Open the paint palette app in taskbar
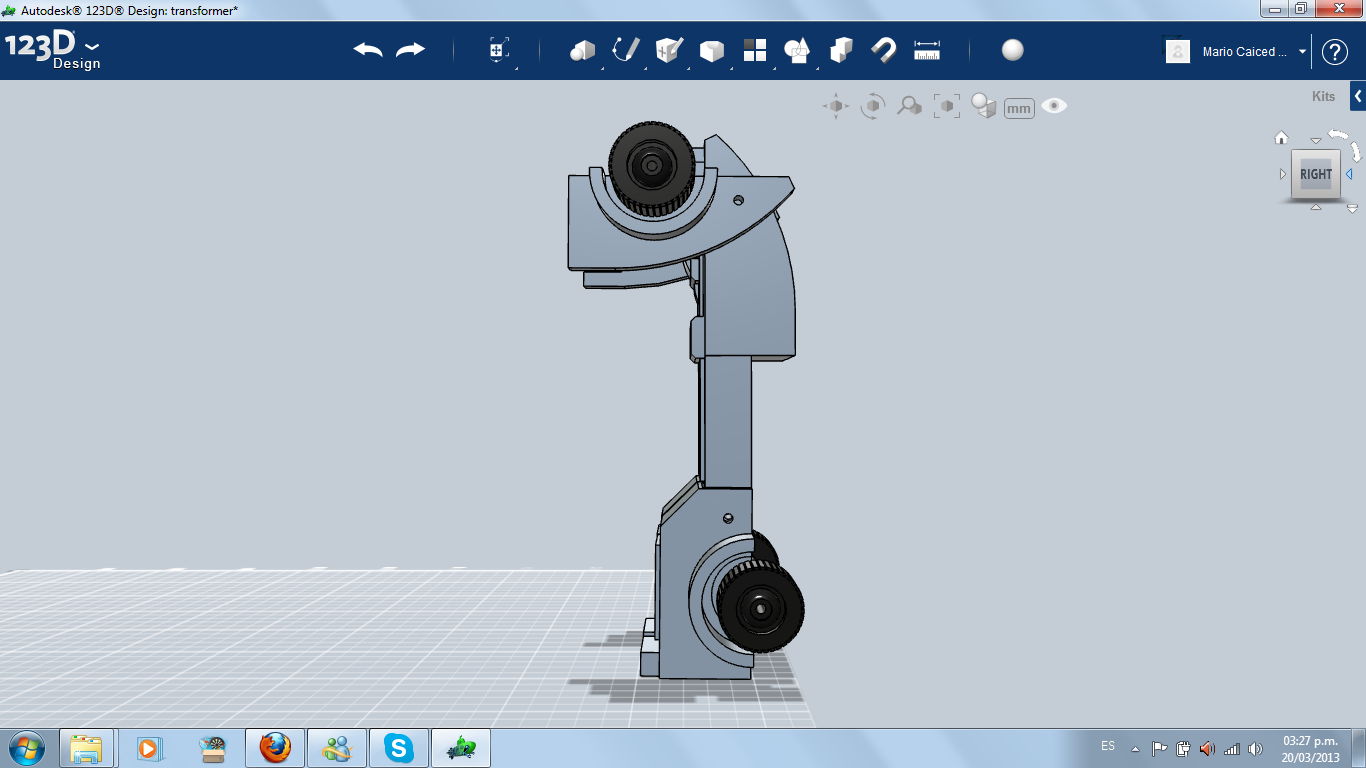Image resolution: width=1366 pixels, height=768 pixels. pyautogui.click(x=212, y=748)
